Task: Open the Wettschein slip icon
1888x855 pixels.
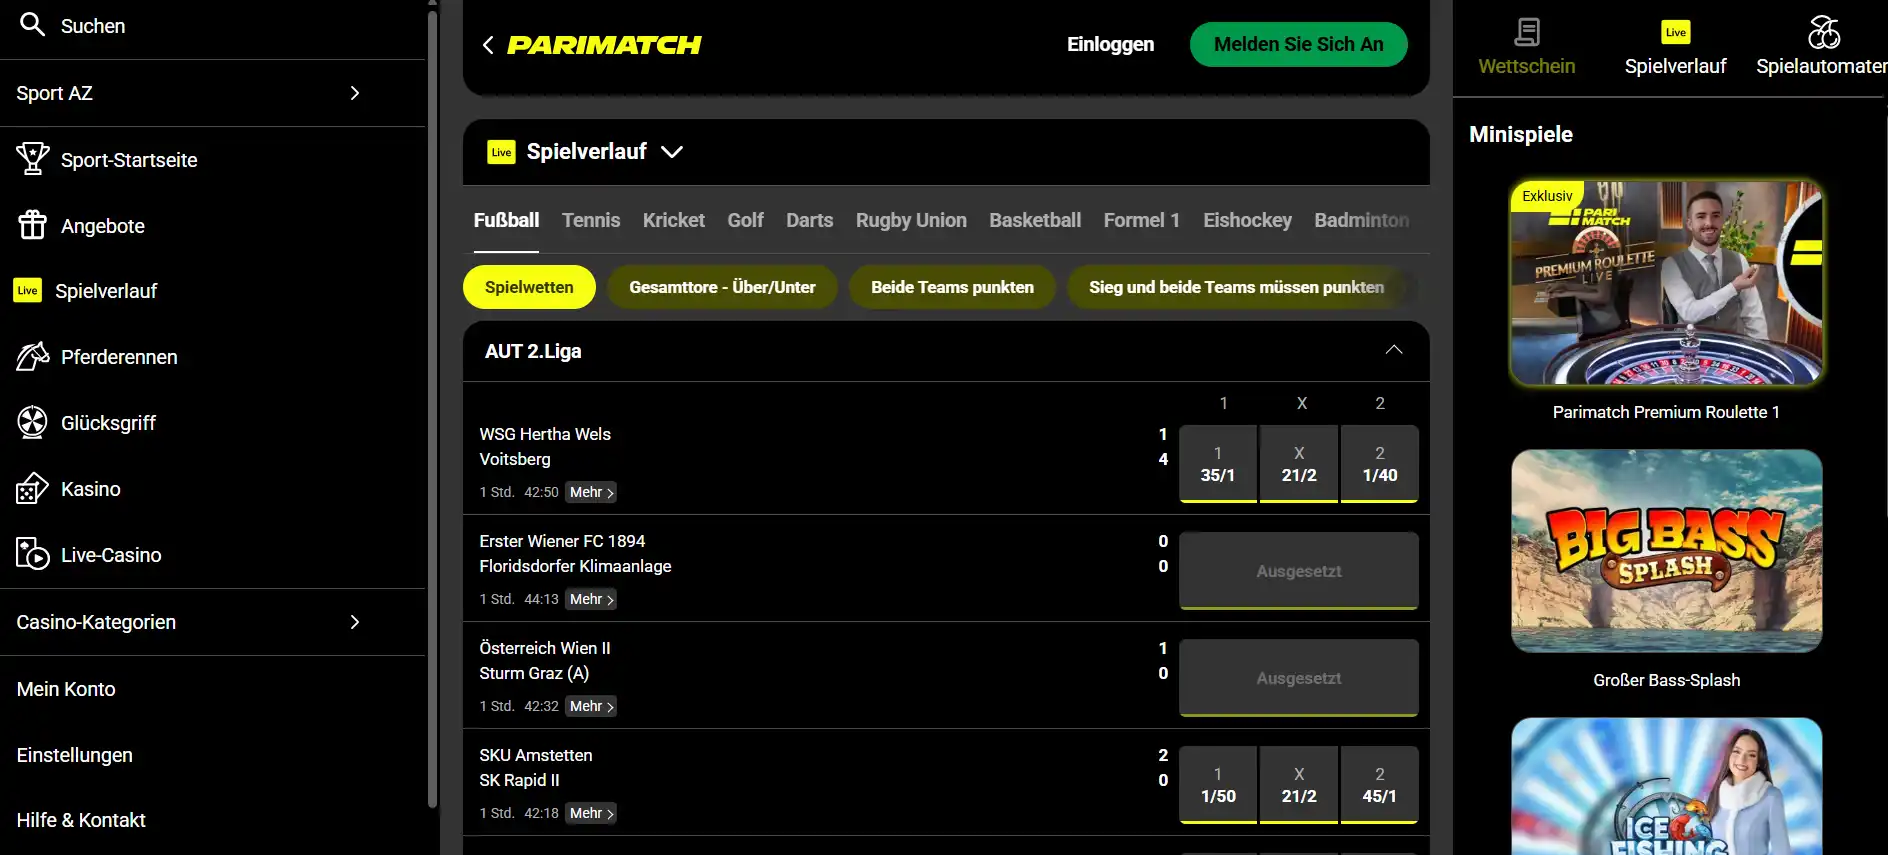Action: click(1526, 32)
